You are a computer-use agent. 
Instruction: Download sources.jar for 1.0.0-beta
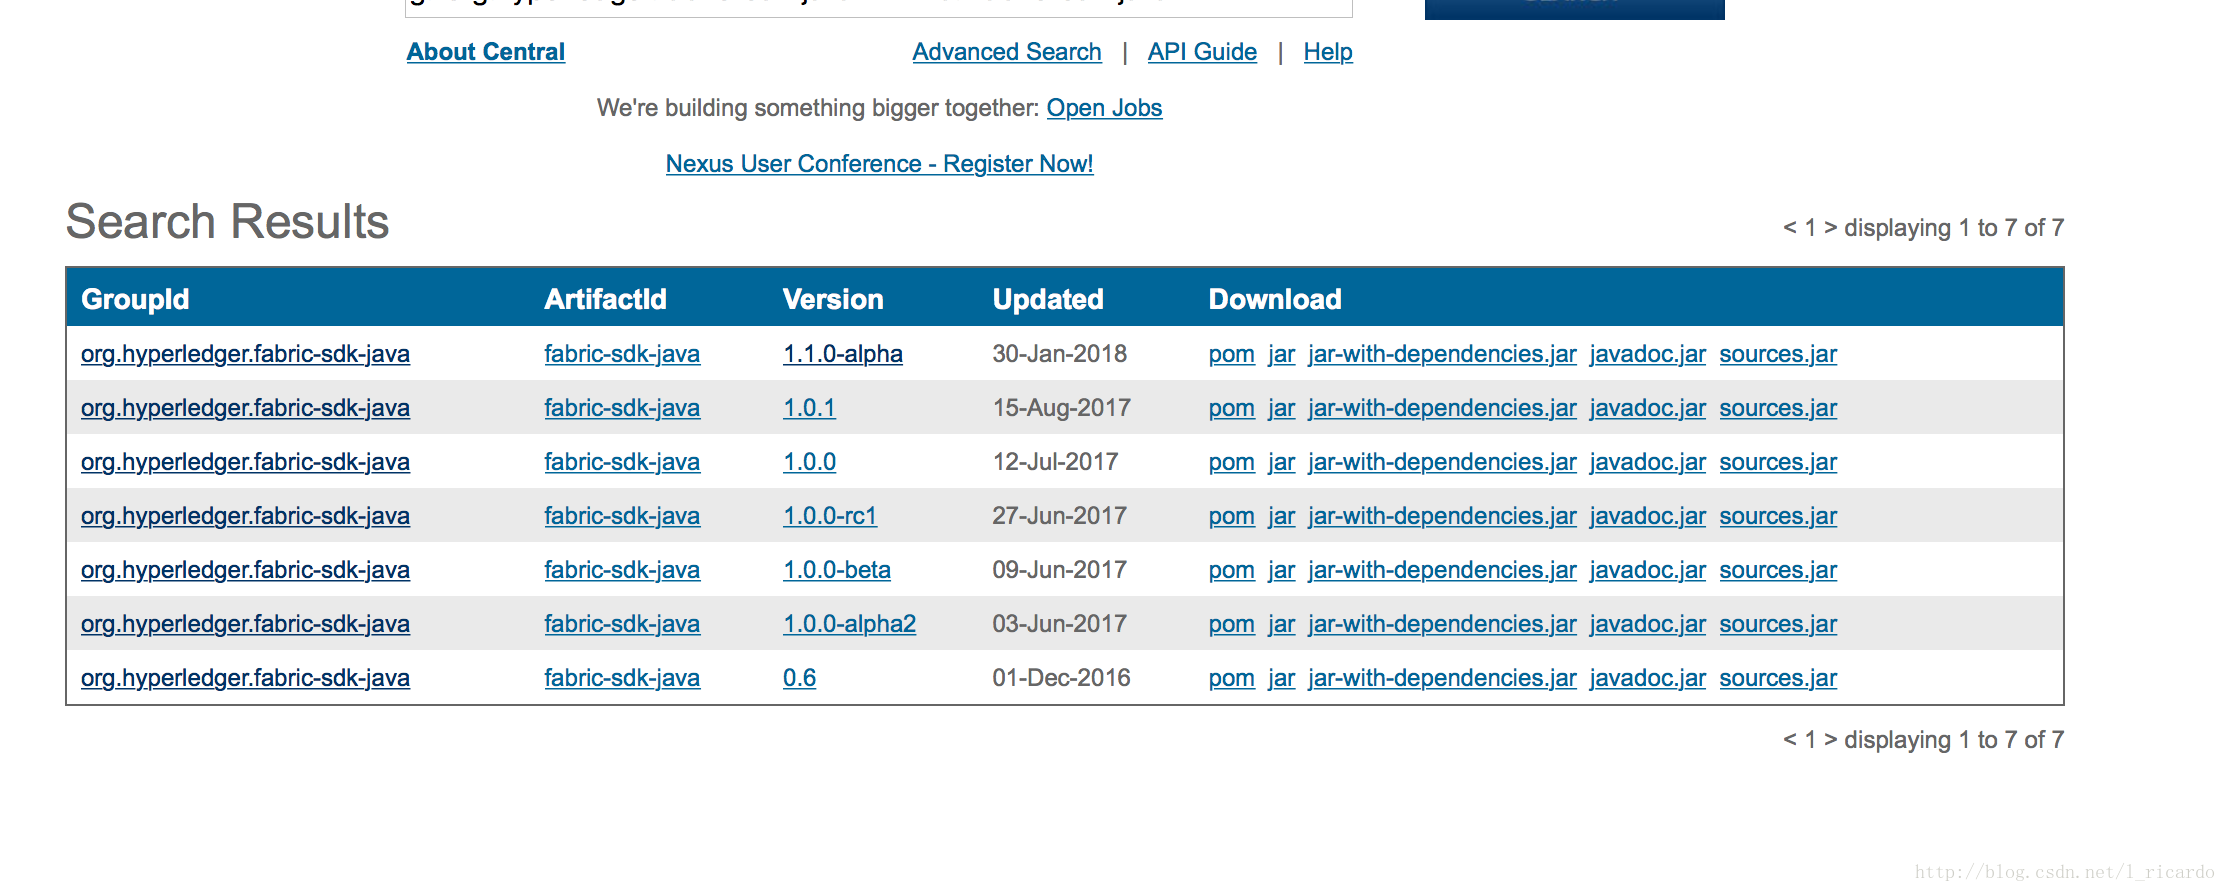(x=1778, y=570)
